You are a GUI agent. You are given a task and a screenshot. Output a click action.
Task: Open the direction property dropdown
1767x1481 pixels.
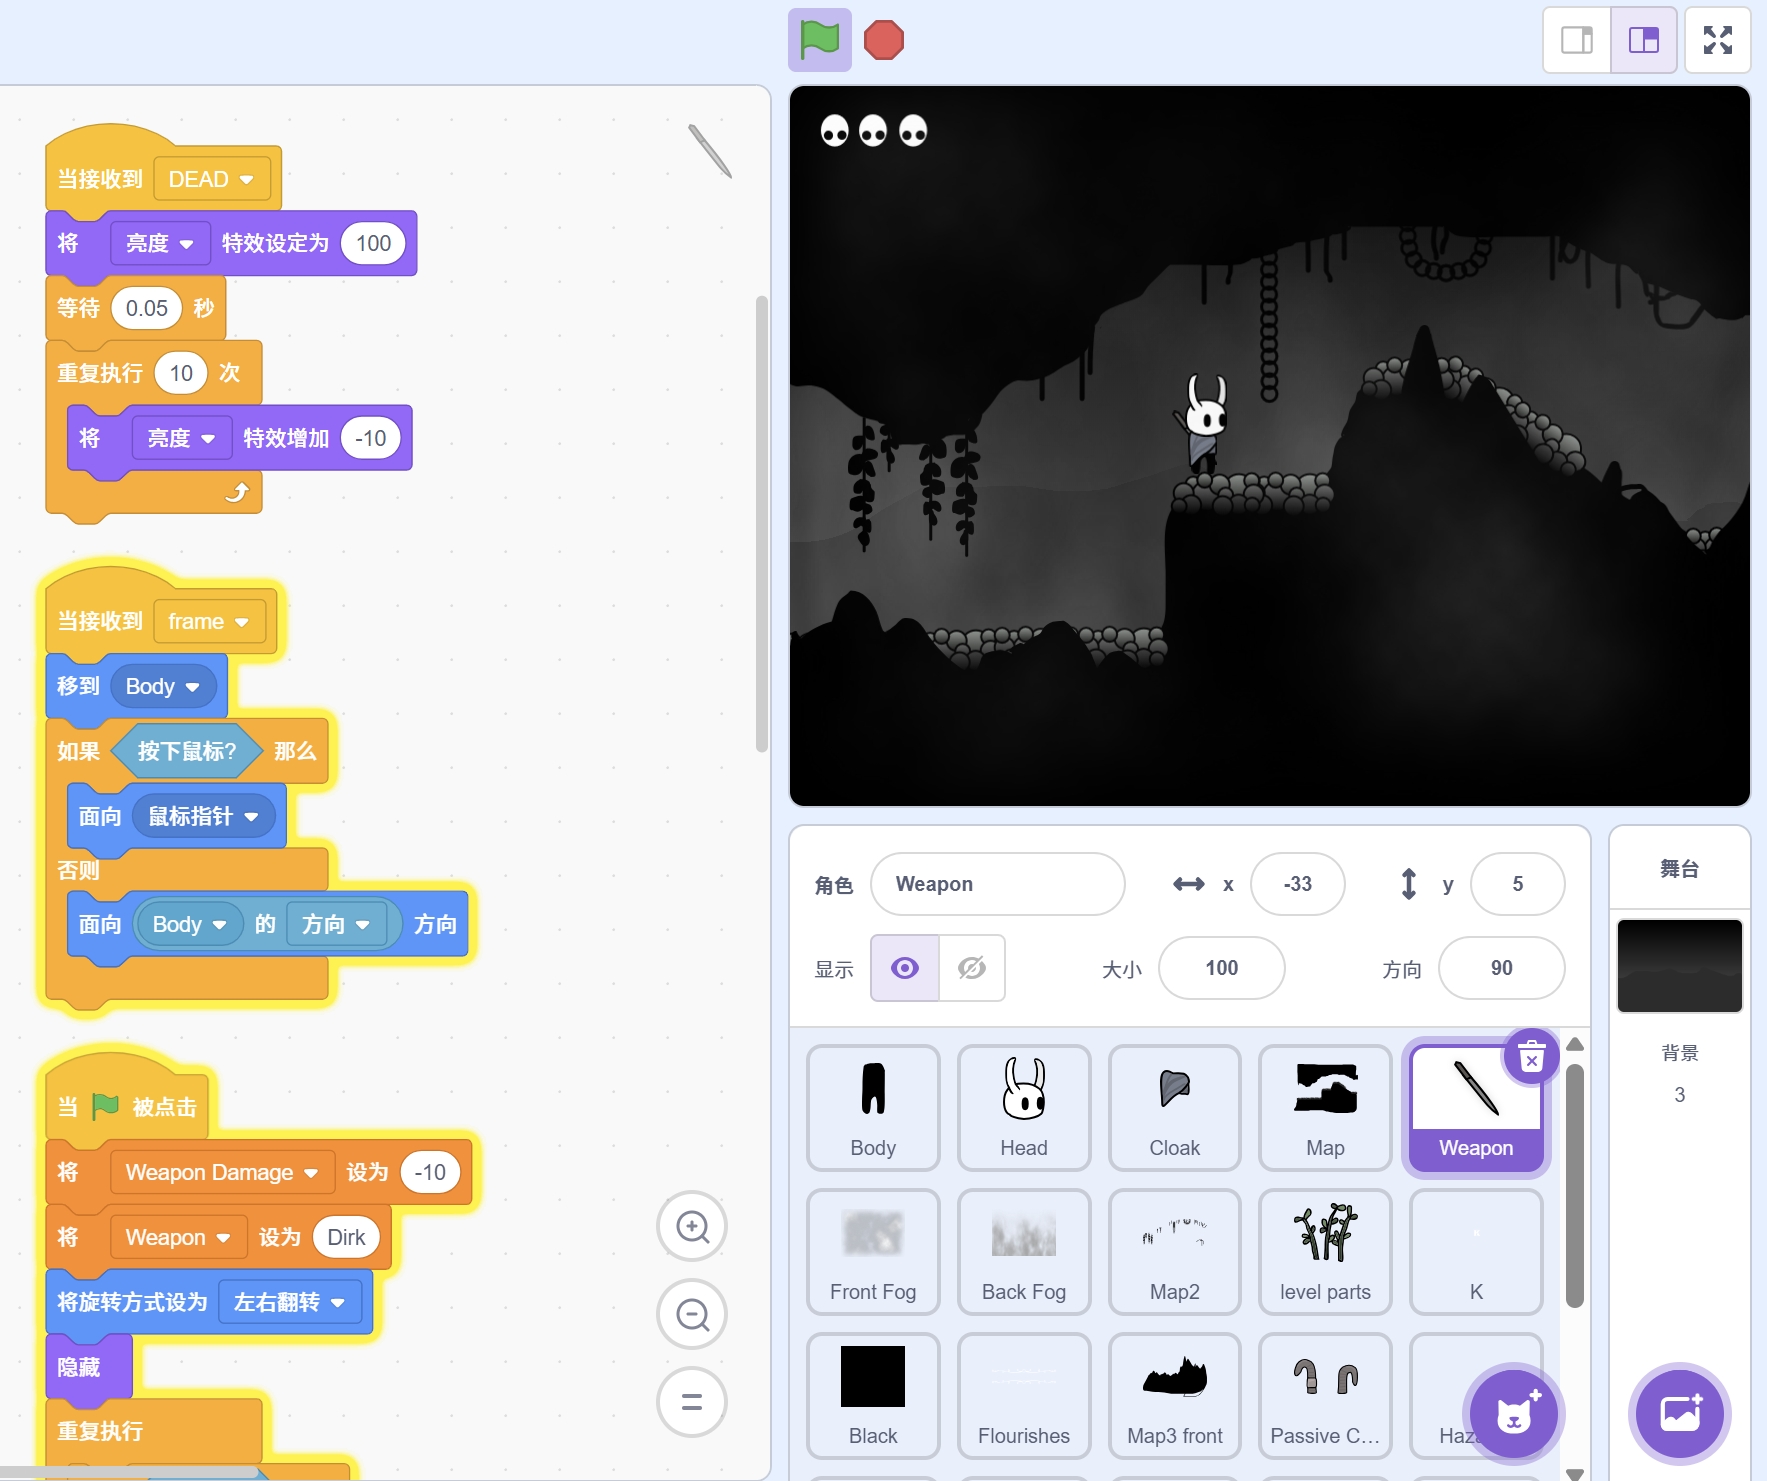pyautogui.click(x=336, y=924)
